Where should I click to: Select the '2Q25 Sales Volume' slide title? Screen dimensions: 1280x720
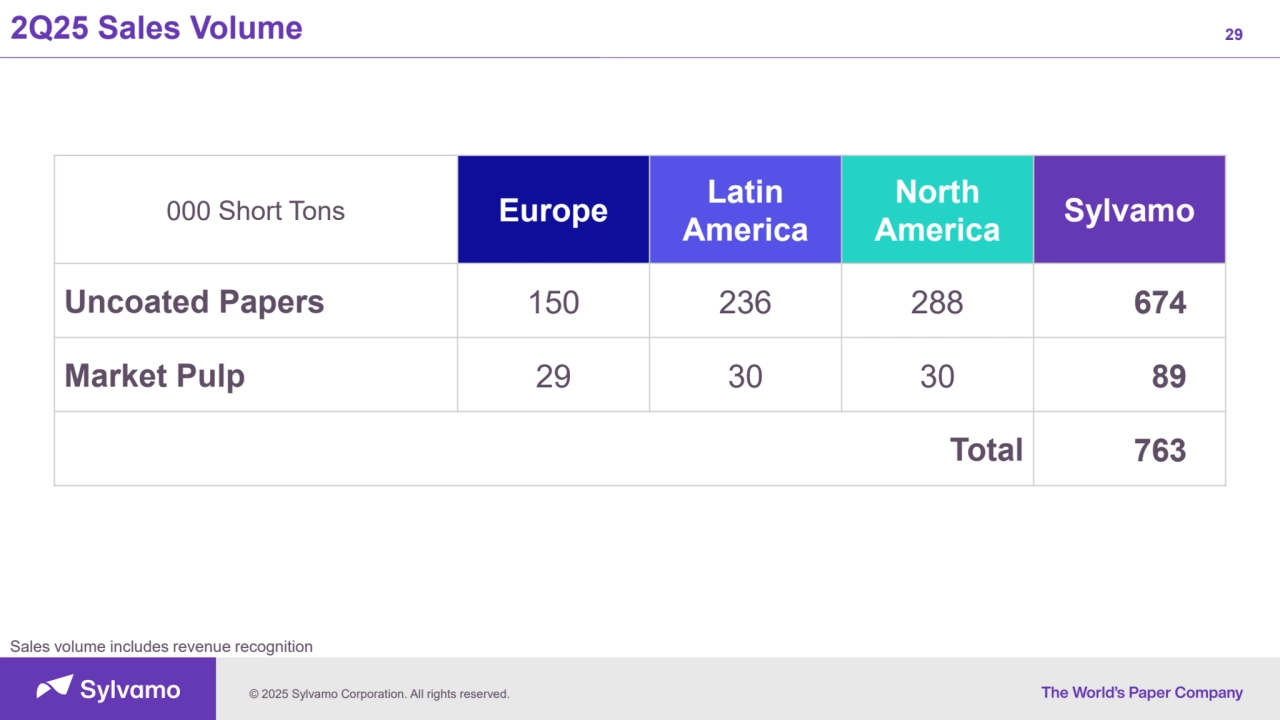point(156,28)
